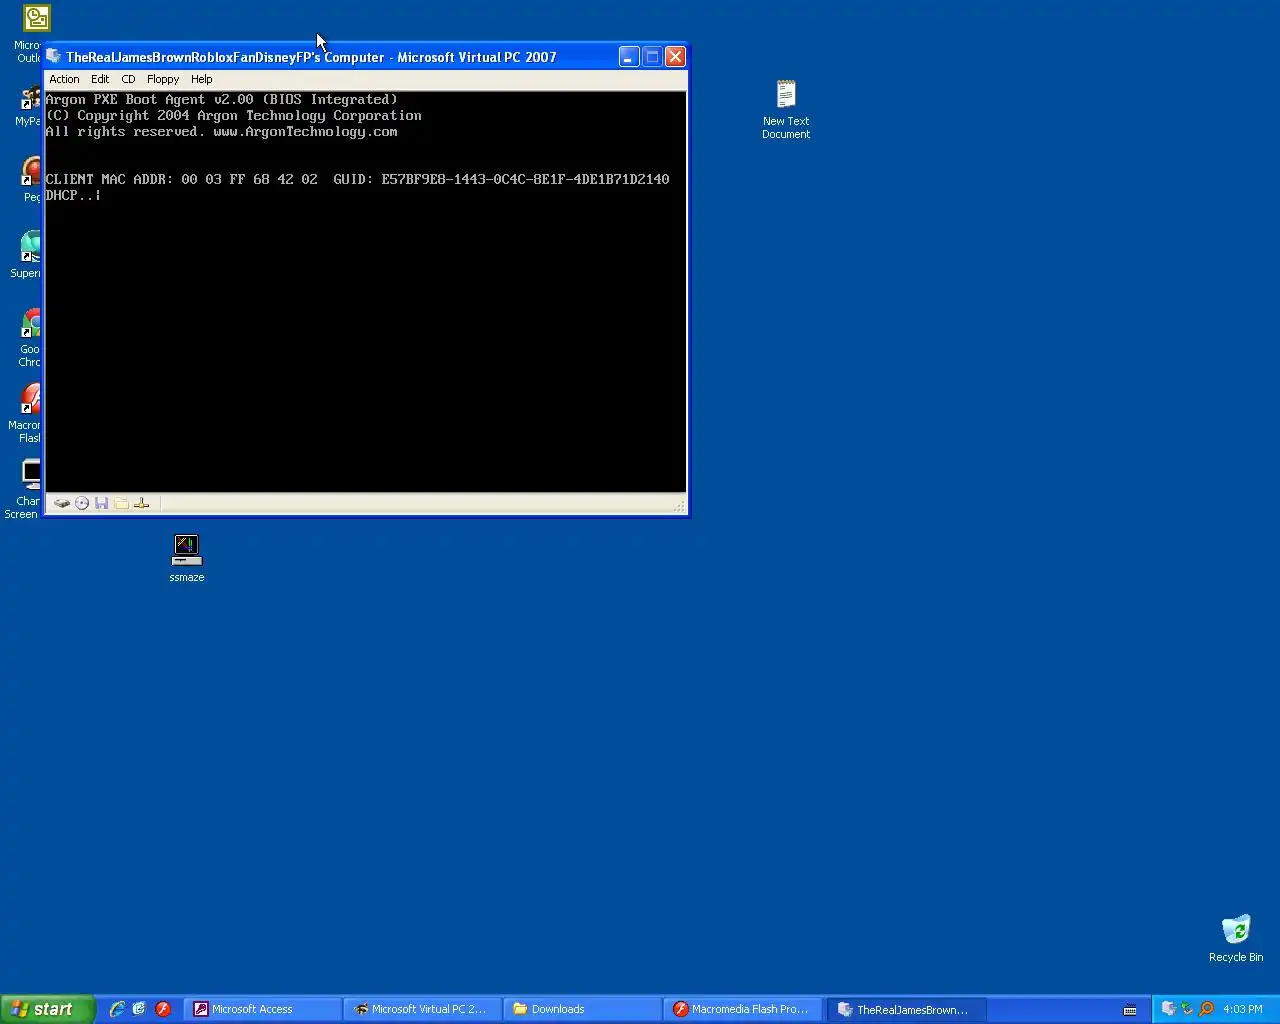Open the Help menu in Virtual PC

pyautogui.click(x=202, y=79)
